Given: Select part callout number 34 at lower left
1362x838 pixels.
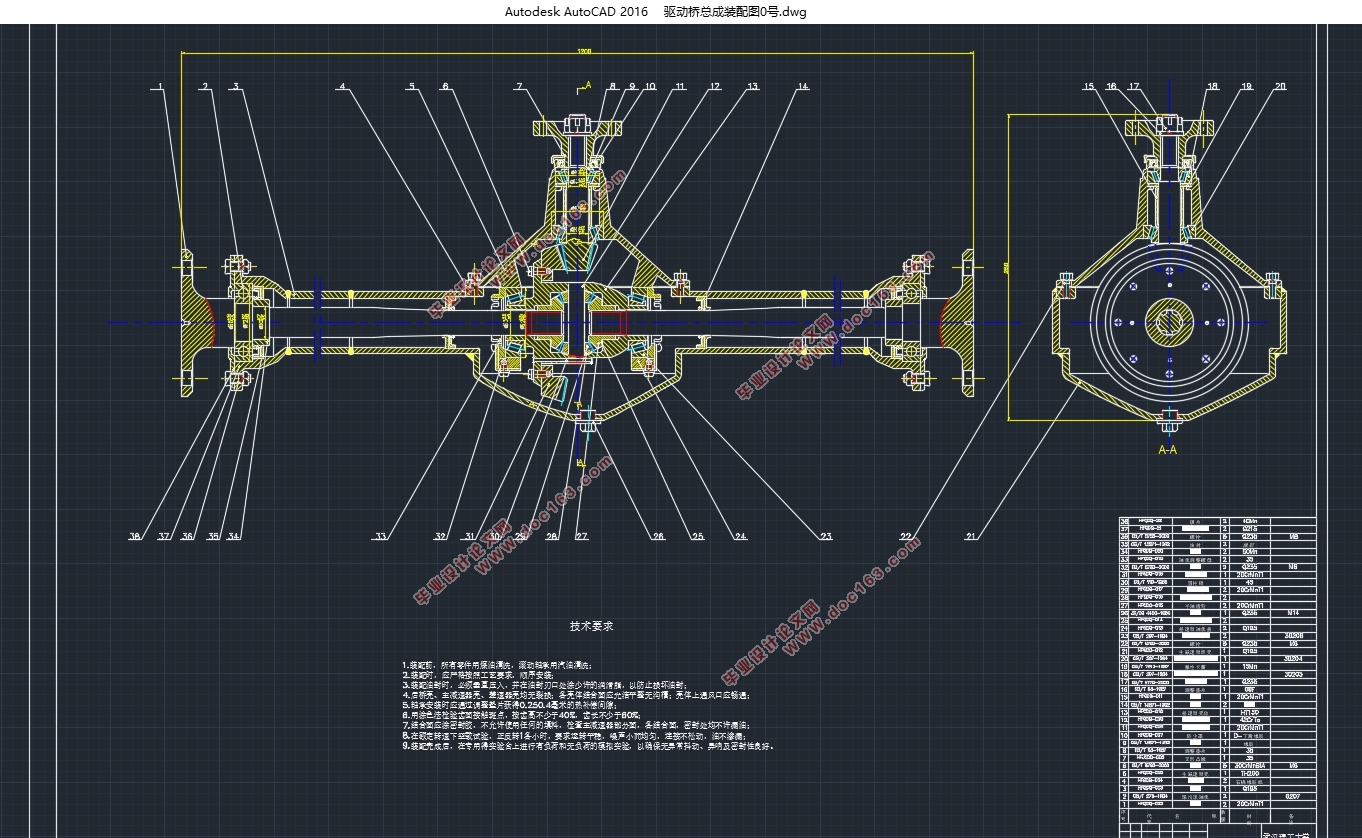Looking at the screenshot, I should (x=234, y=537).
